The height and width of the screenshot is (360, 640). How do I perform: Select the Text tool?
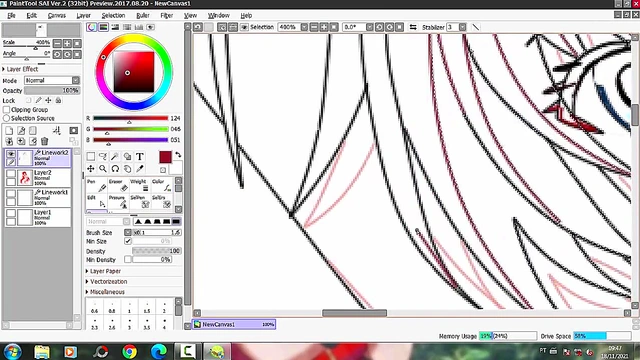pyautogui.click(x=140, y=157)
